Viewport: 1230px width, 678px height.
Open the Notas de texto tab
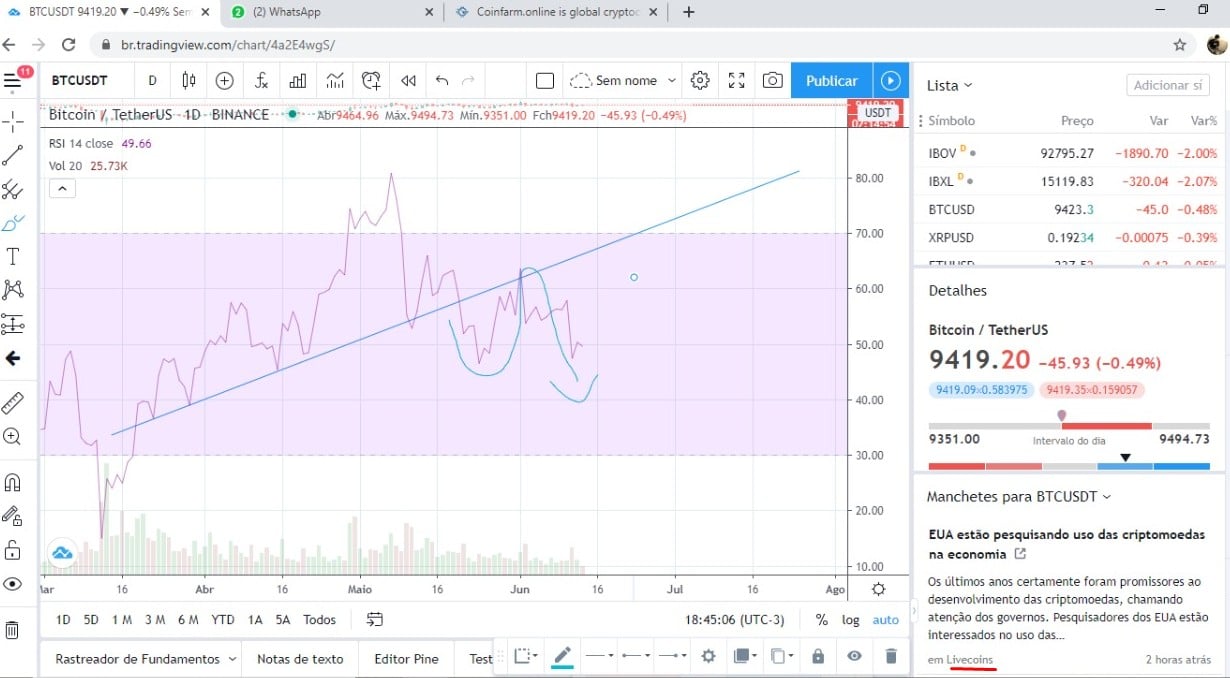(300, 659)
